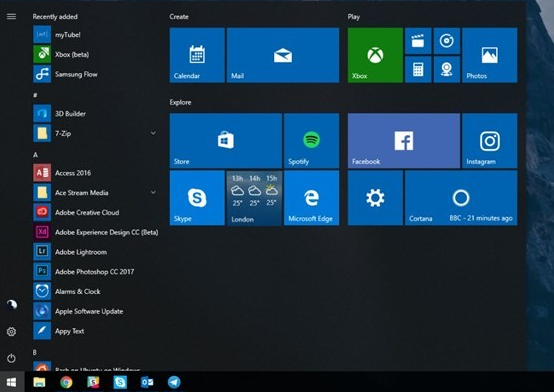The width and height of the screenshot is (554, 392).
Task: Open Xbox (beta) in app list
Action: [95, 54]
